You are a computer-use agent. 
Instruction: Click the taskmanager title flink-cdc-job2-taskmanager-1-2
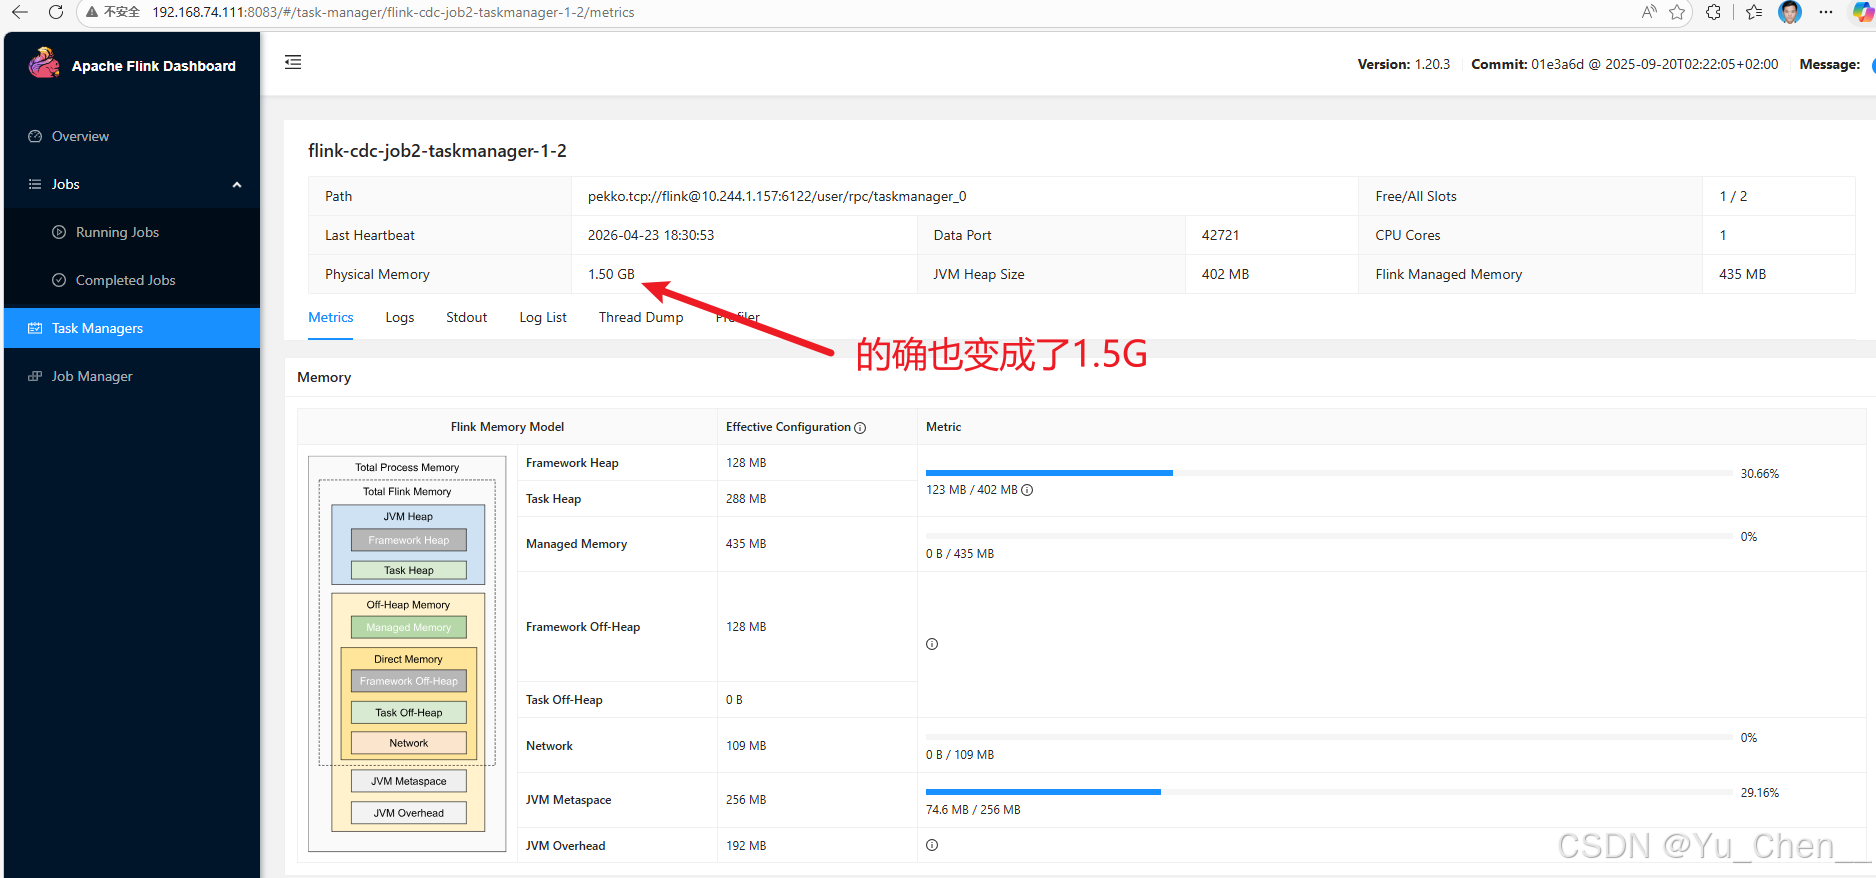(437, 151)
